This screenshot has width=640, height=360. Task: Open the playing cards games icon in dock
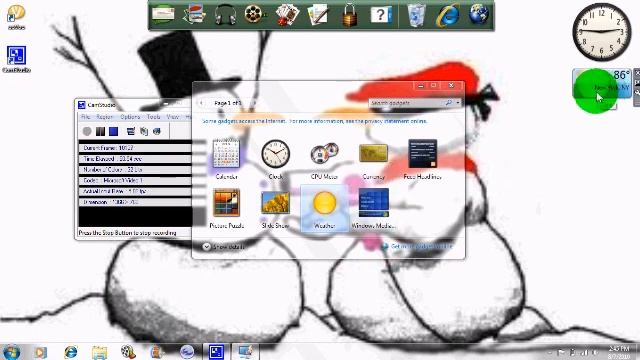pyautogui.click(x=287, y=15)
